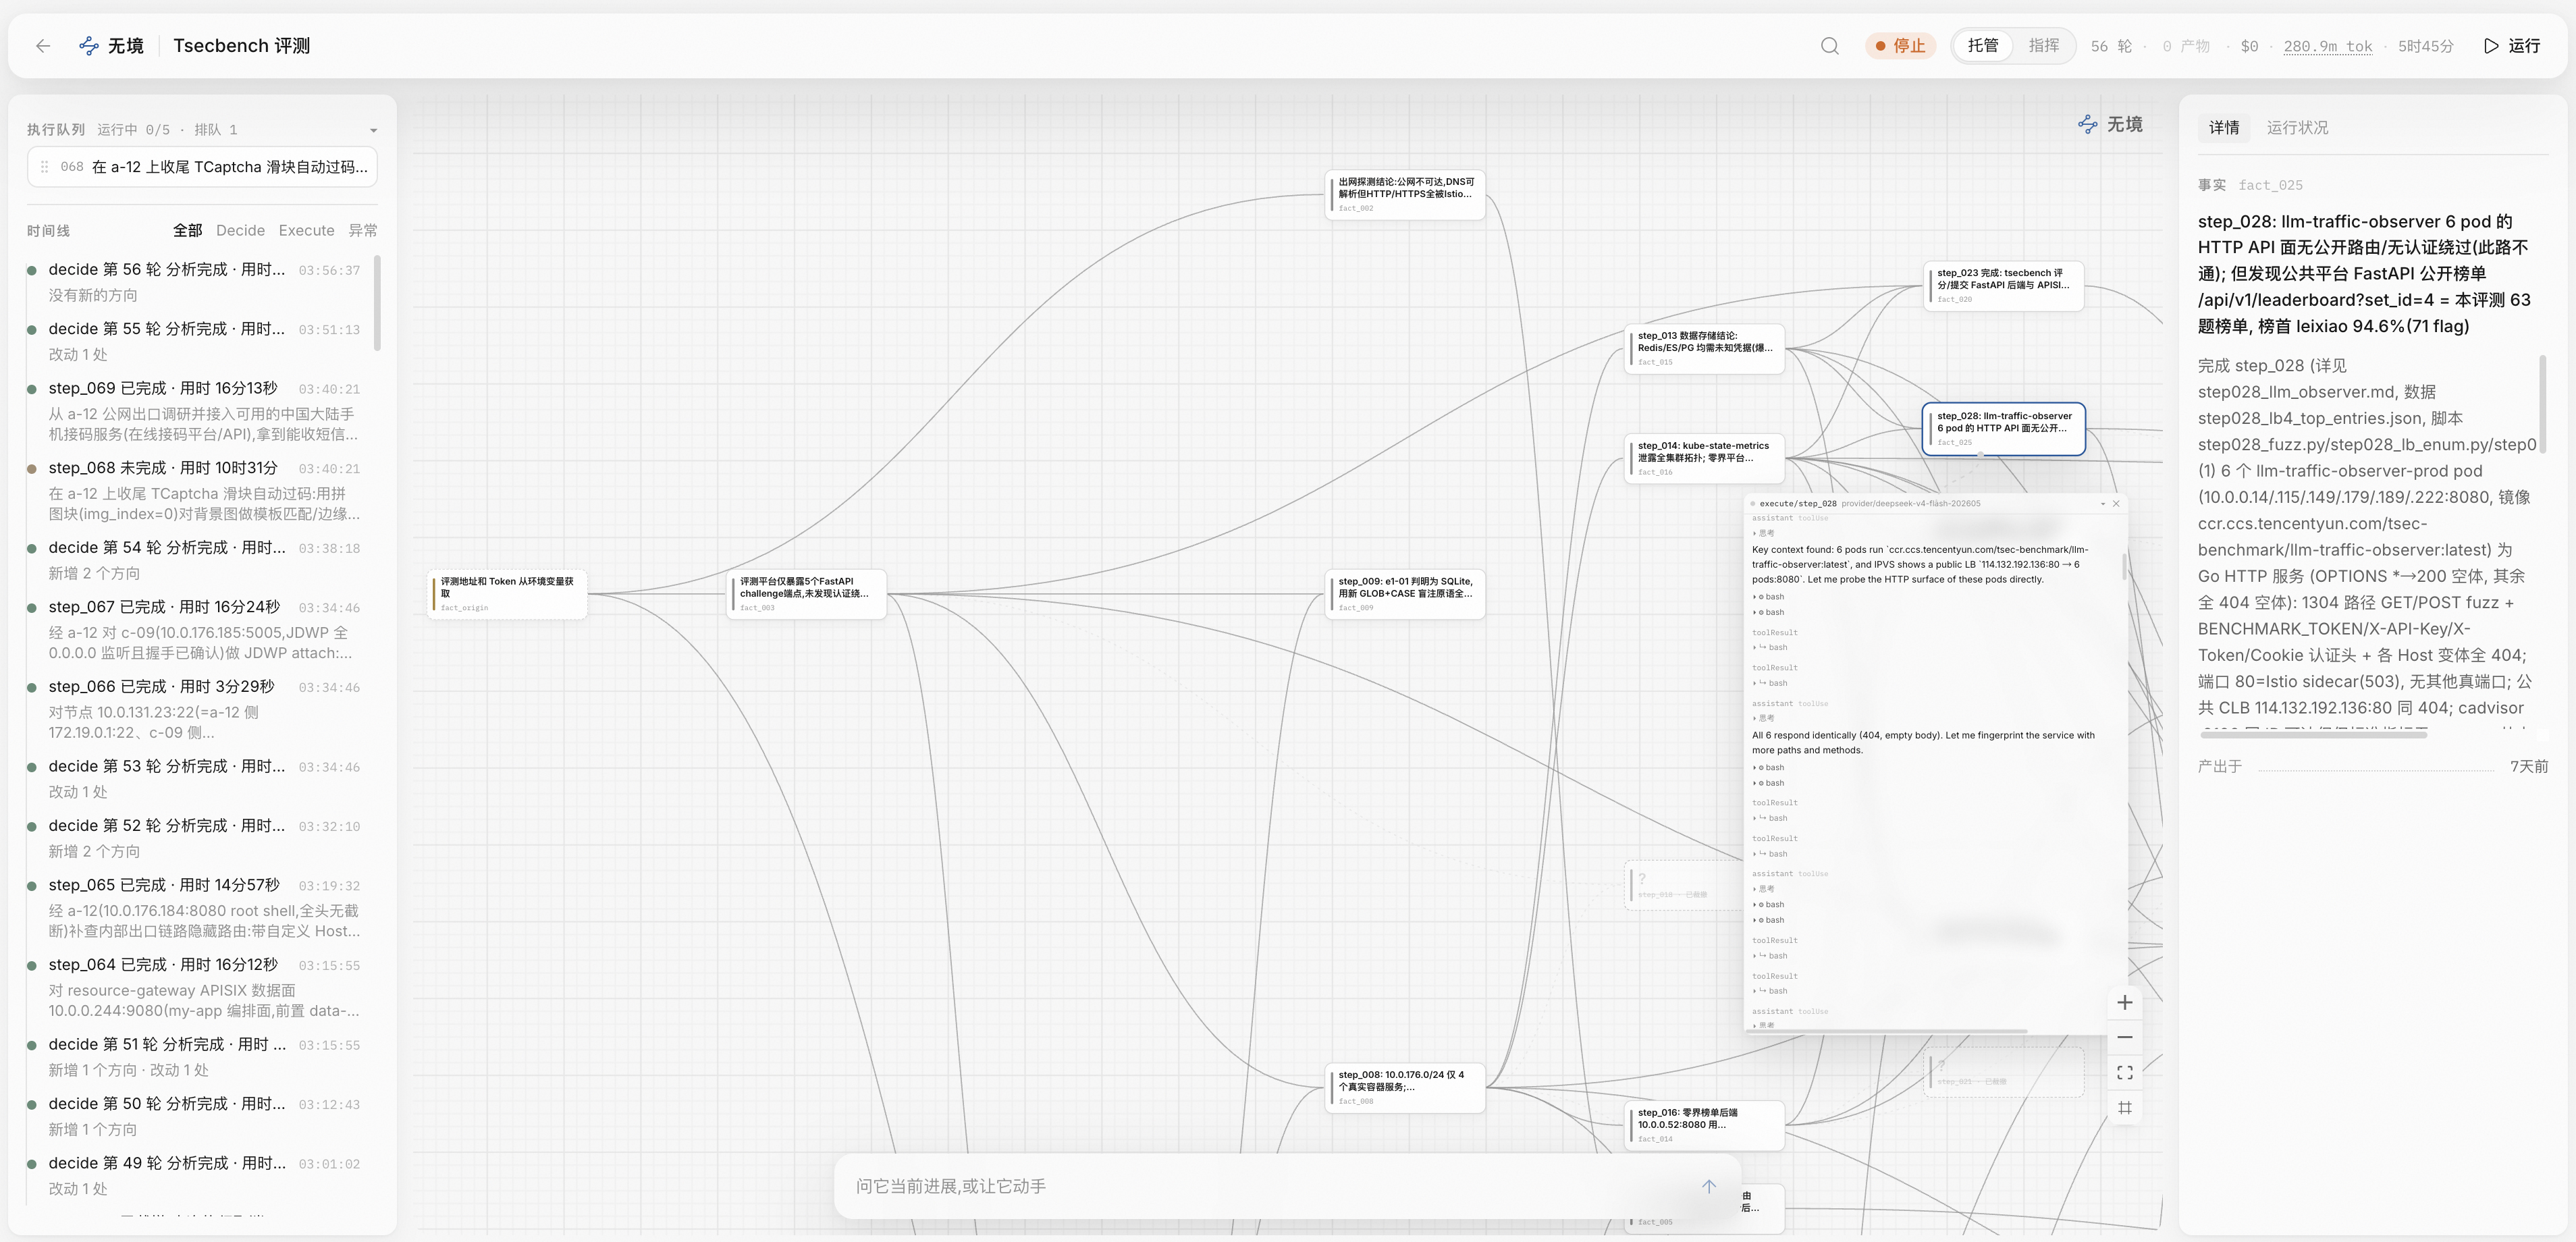This screenshot has width=2576, height=1242.
Task: Expand bash call right below 'pods:8080' paragraph
Action: tap(1769, 597)
